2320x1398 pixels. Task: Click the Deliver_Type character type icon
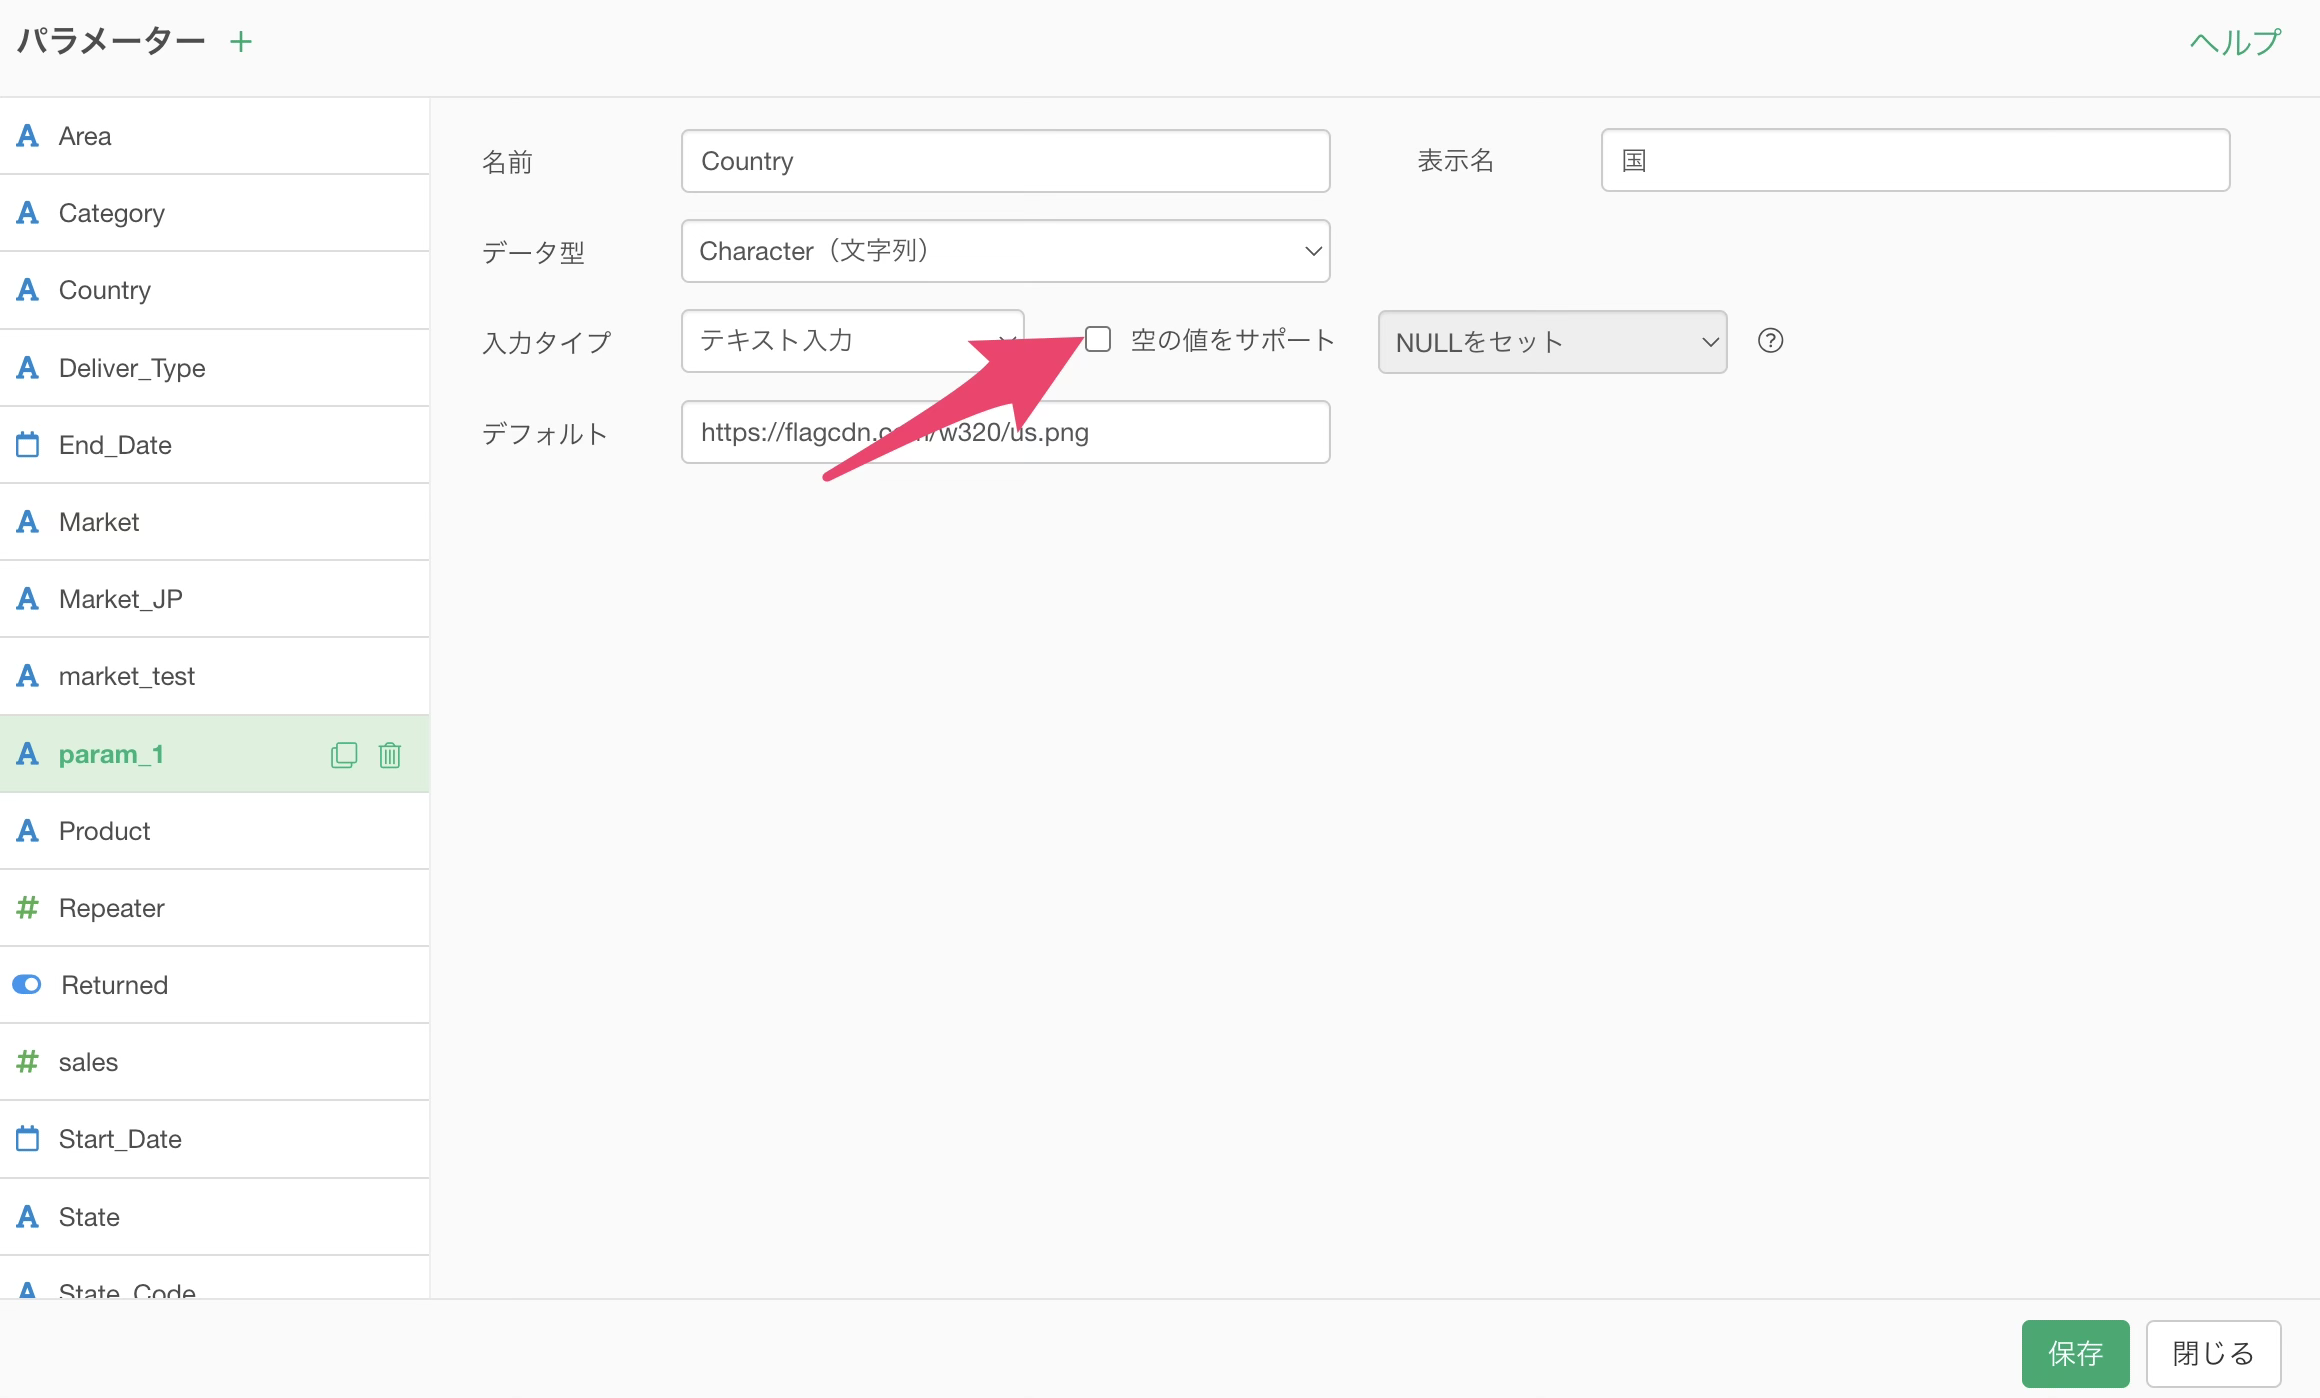point(28,368)
